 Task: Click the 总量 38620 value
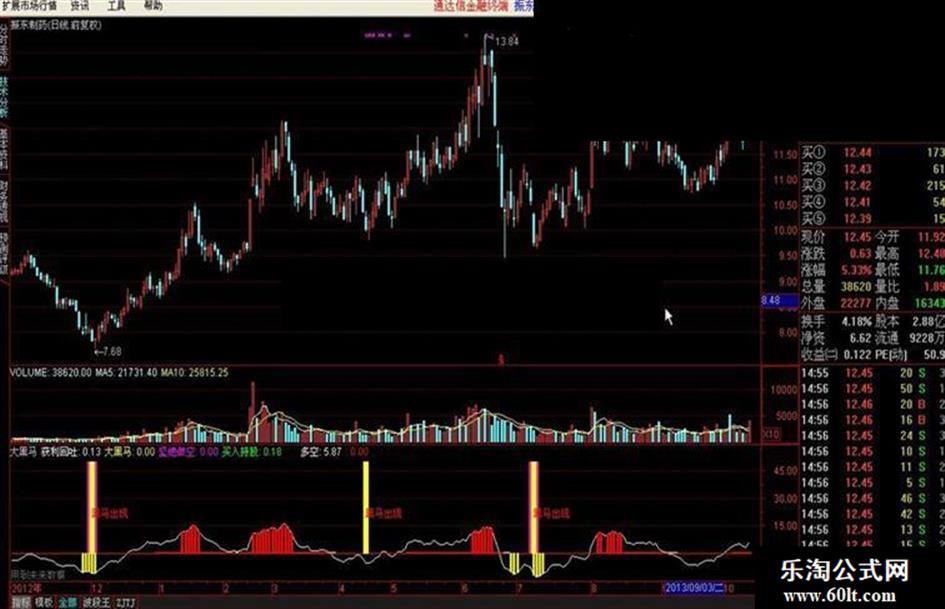856,286
